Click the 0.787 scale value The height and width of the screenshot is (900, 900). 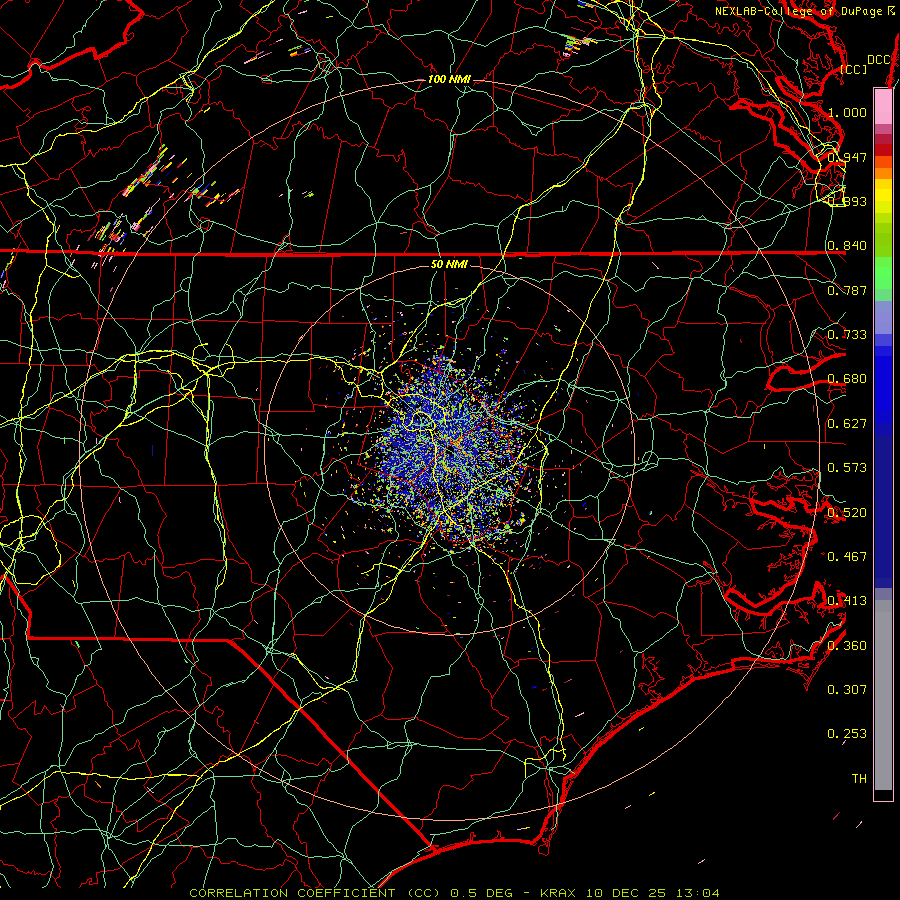coord(847,290)
